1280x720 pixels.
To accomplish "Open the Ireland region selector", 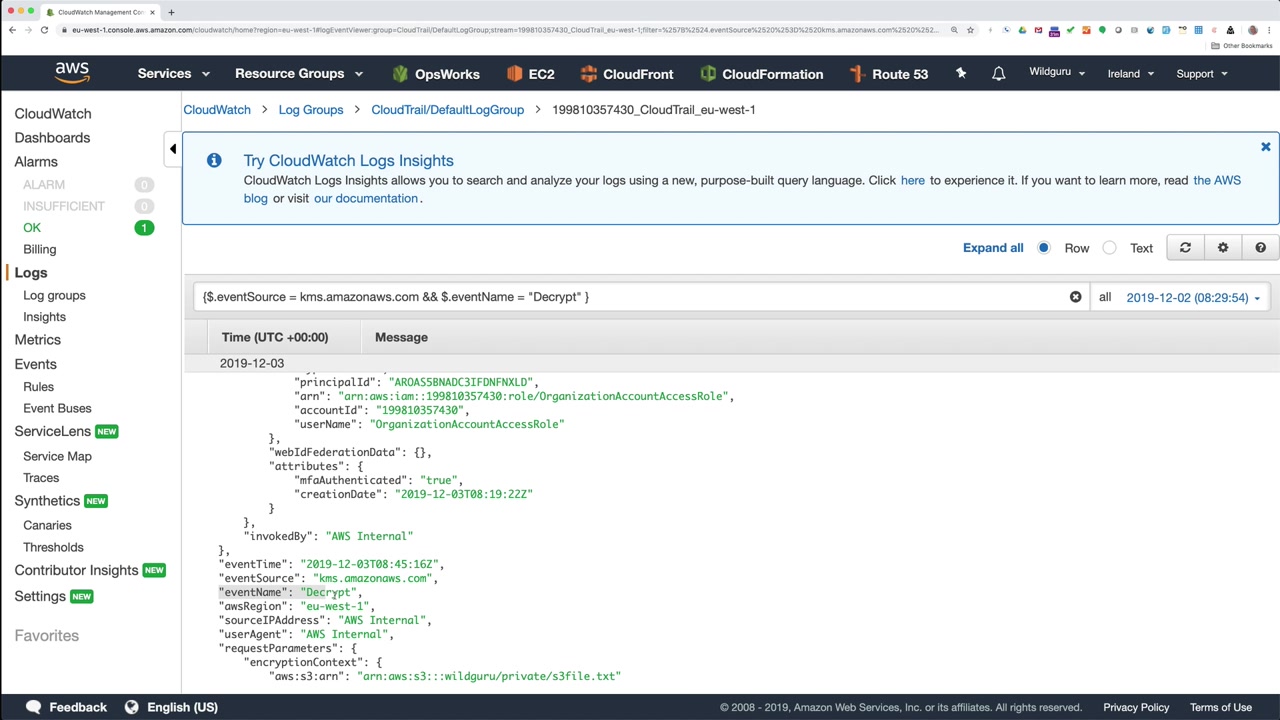I will click(1130, 74).
